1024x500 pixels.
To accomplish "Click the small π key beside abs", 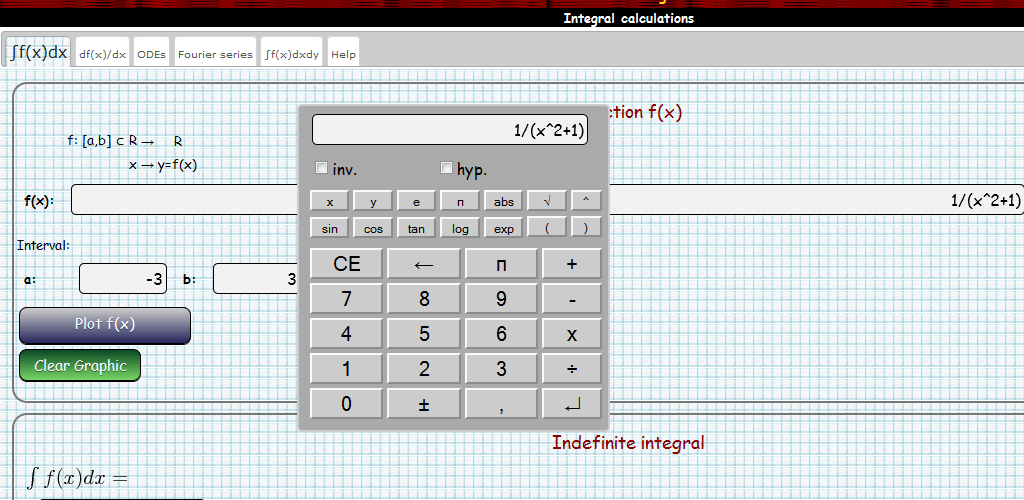I will [460, 202].
